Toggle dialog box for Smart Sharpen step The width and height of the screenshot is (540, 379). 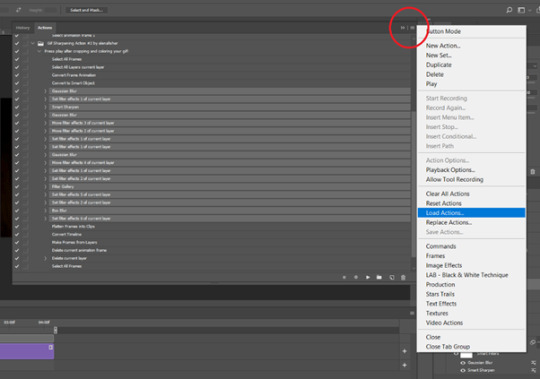click(25, 107)
